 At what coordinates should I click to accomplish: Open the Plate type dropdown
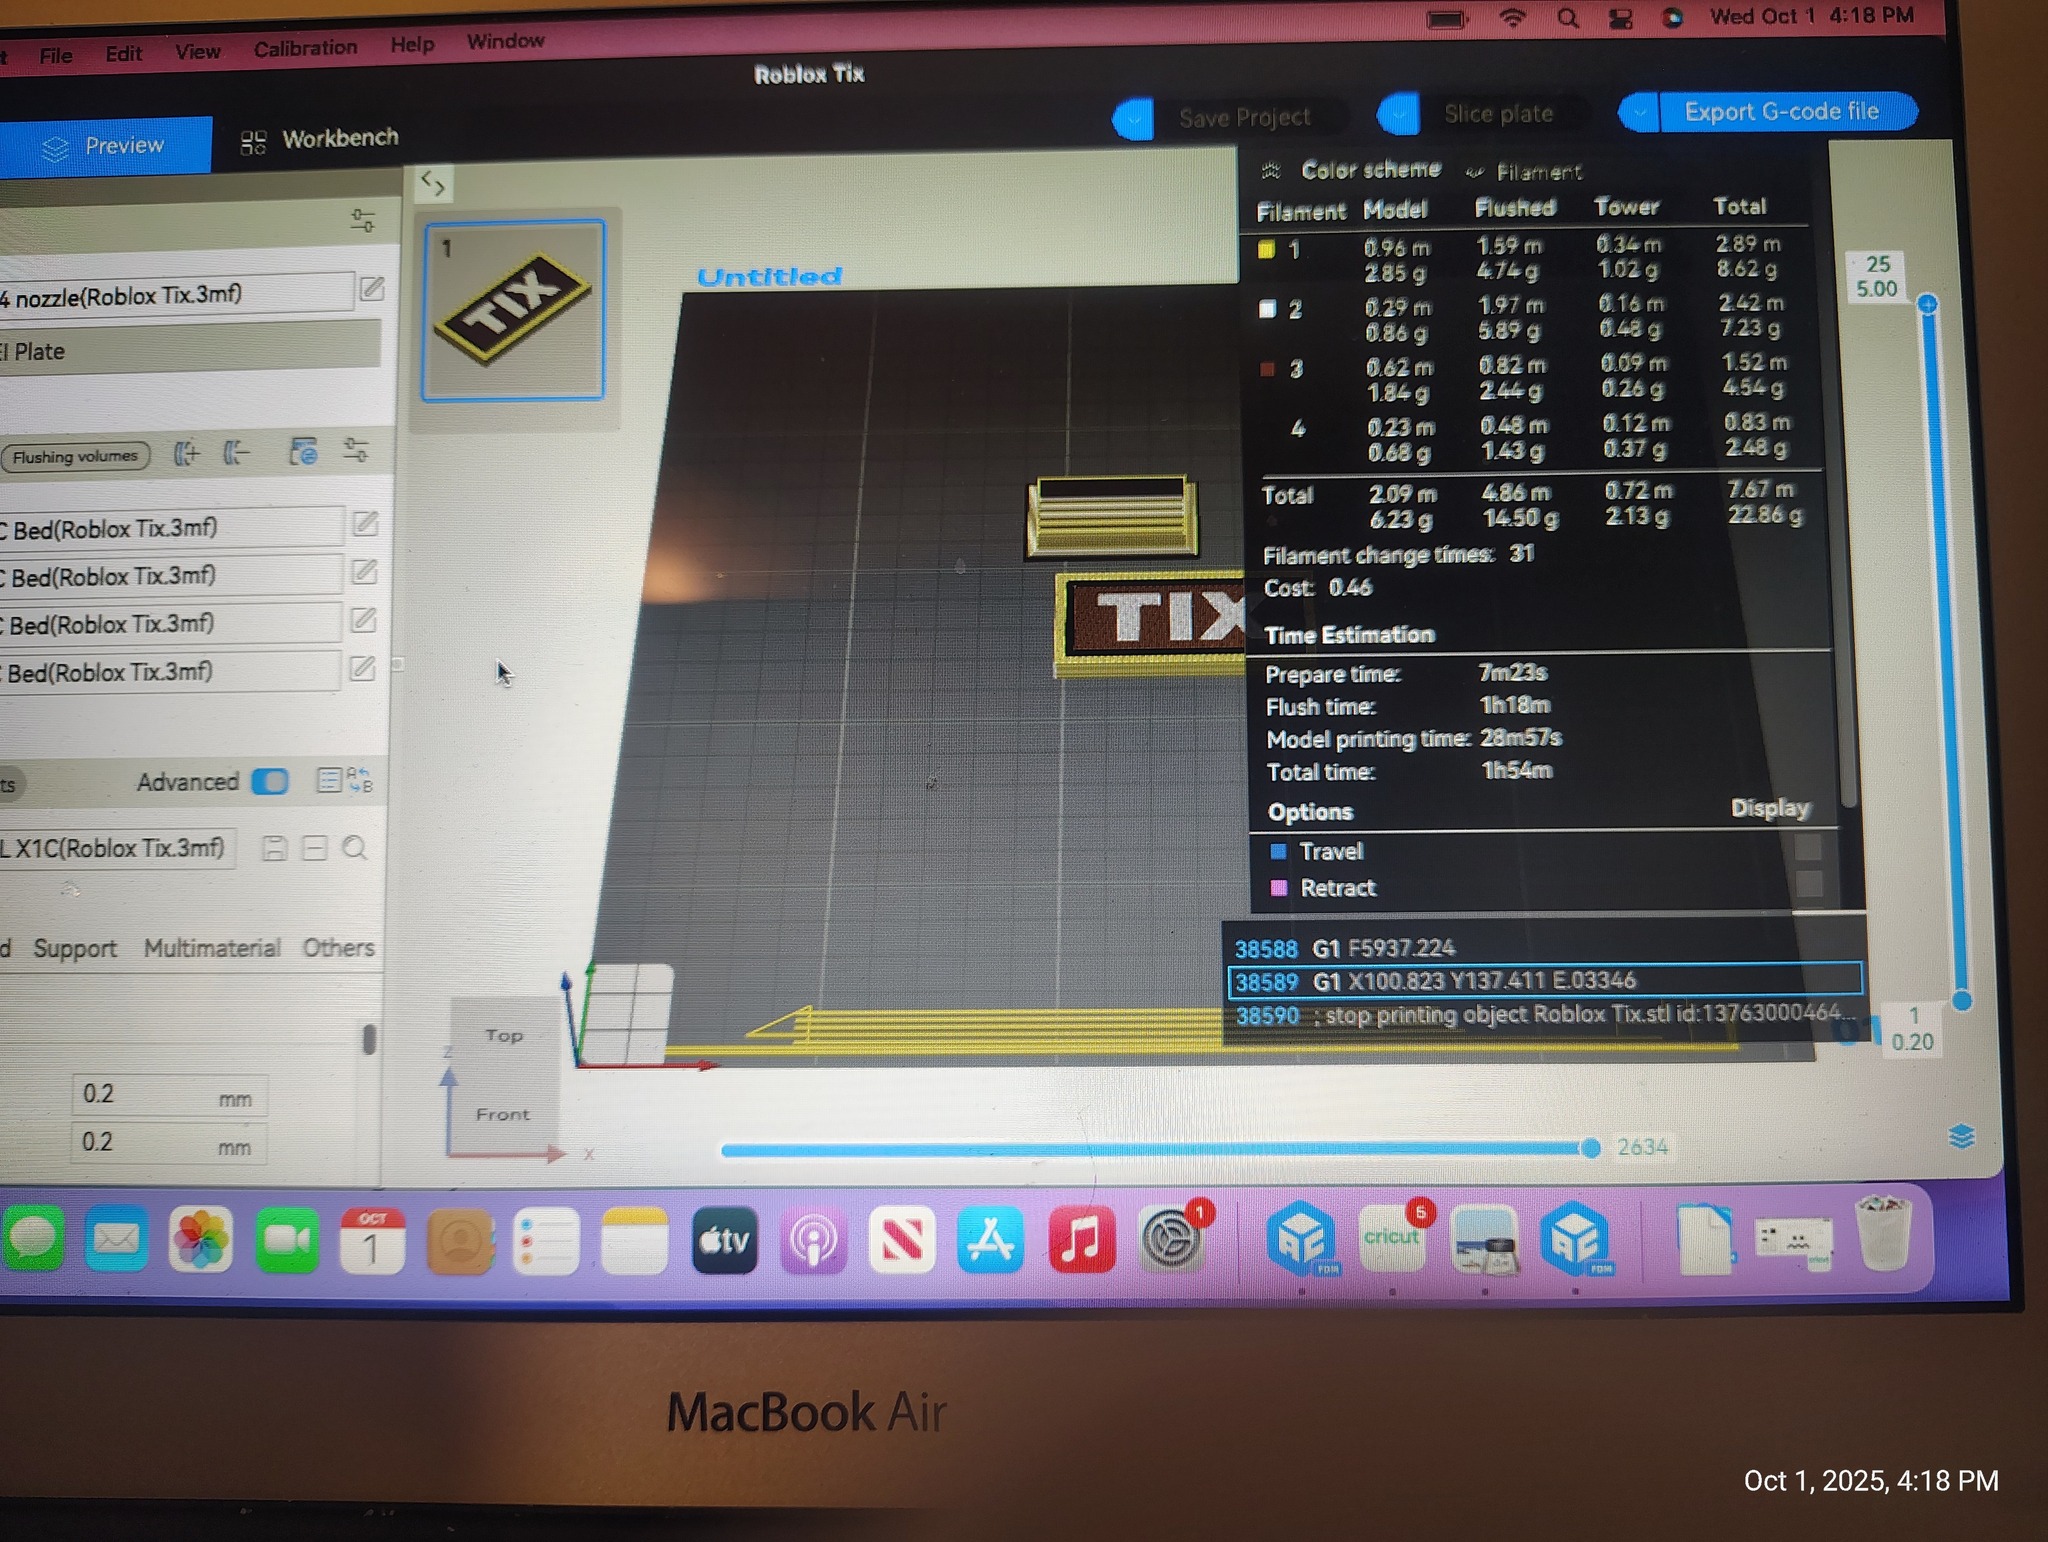[x=190, y=352]
